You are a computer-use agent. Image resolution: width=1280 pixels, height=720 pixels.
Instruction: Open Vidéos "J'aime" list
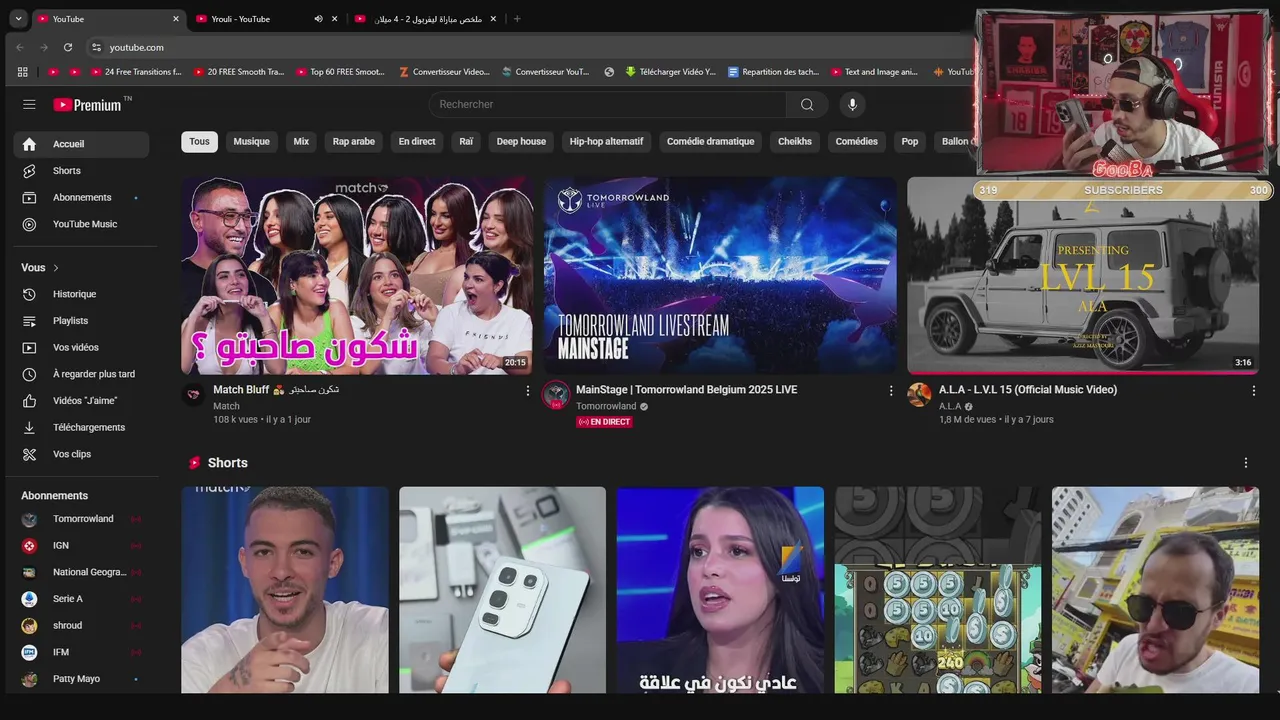pyautogui.click(x=81, y=401)
